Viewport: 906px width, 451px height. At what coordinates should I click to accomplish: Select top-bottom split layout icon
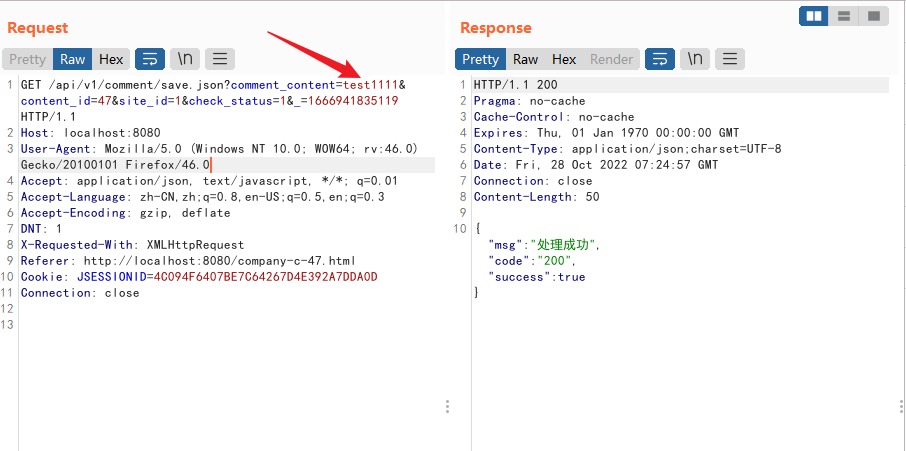844,16
